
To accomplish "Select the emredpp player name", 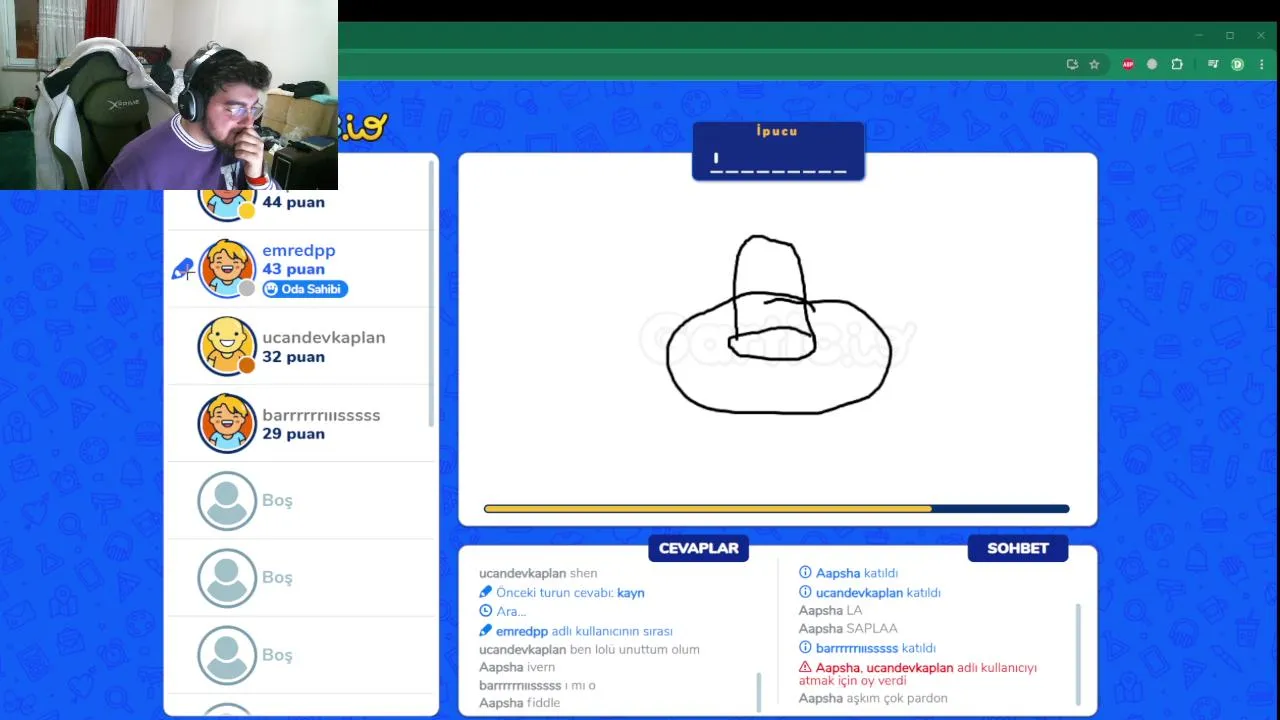I will (298, 251).
